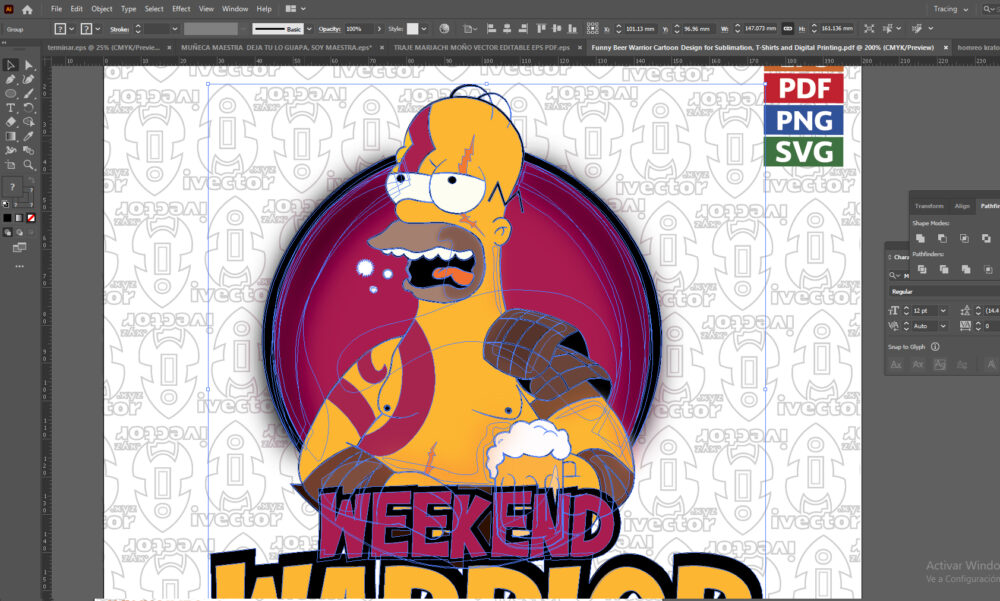This screenshot has width=1000, height=601.
Task: Switch to the Transform panel tab
Action: [x=929, y=206]
